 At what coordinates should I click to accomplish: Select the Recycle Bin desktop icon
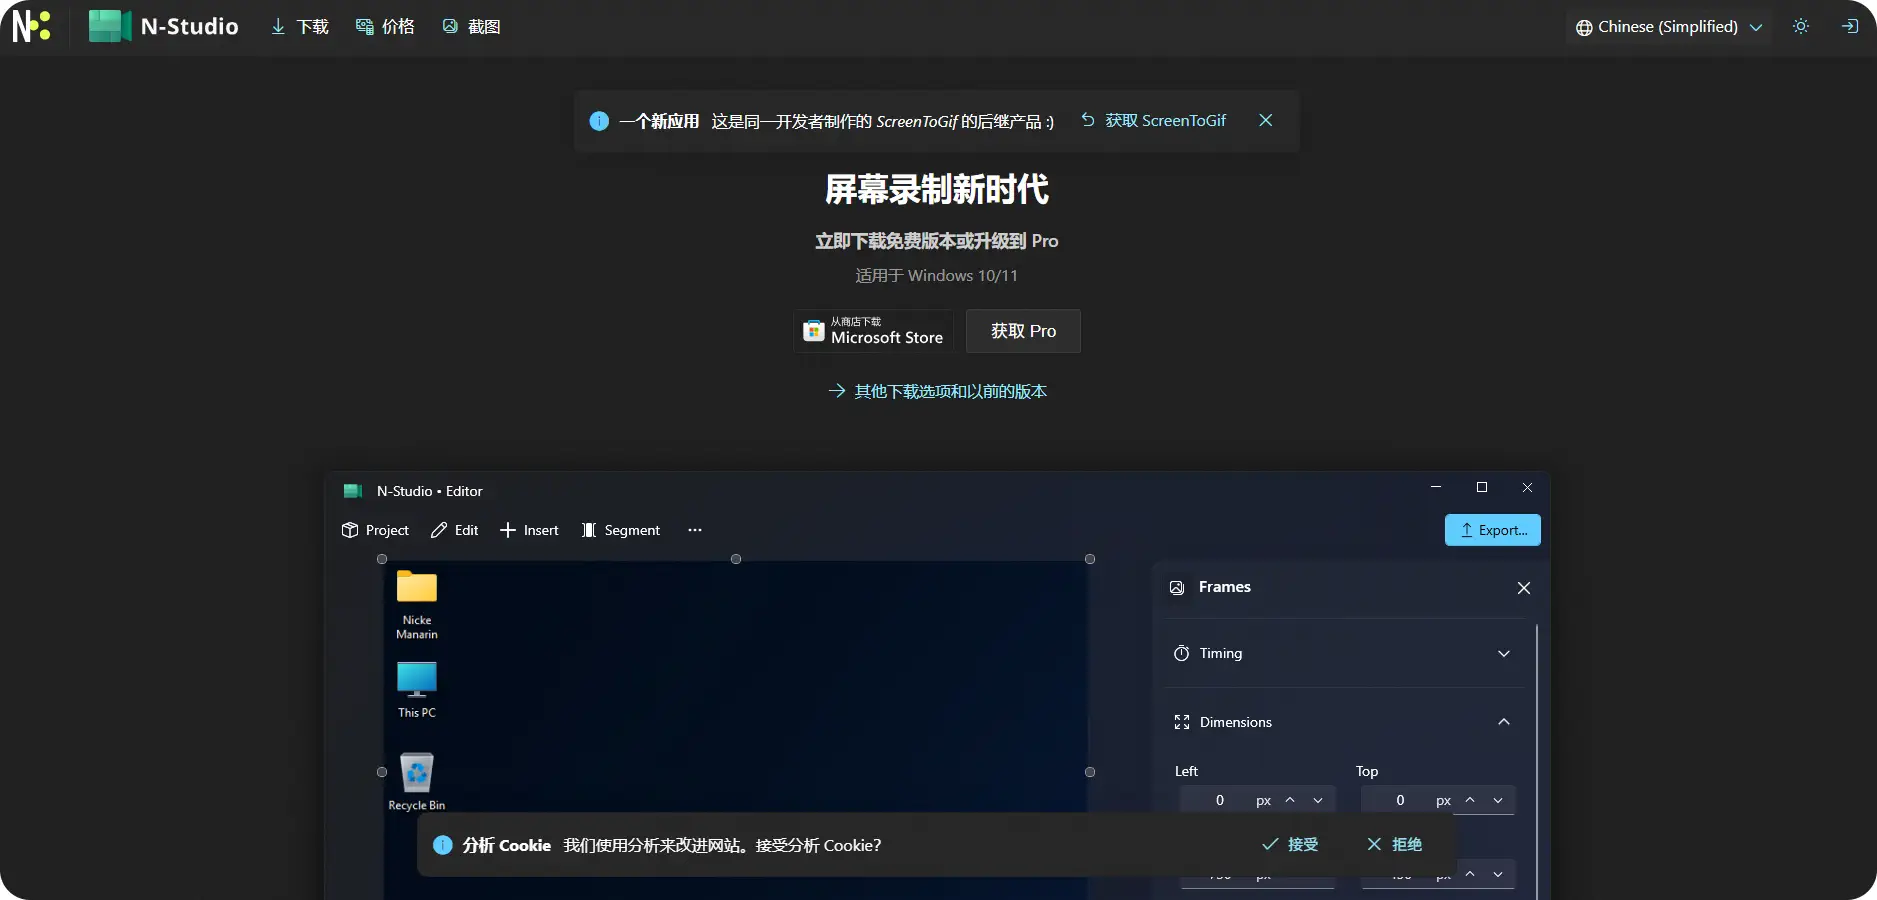pos(417,781)
